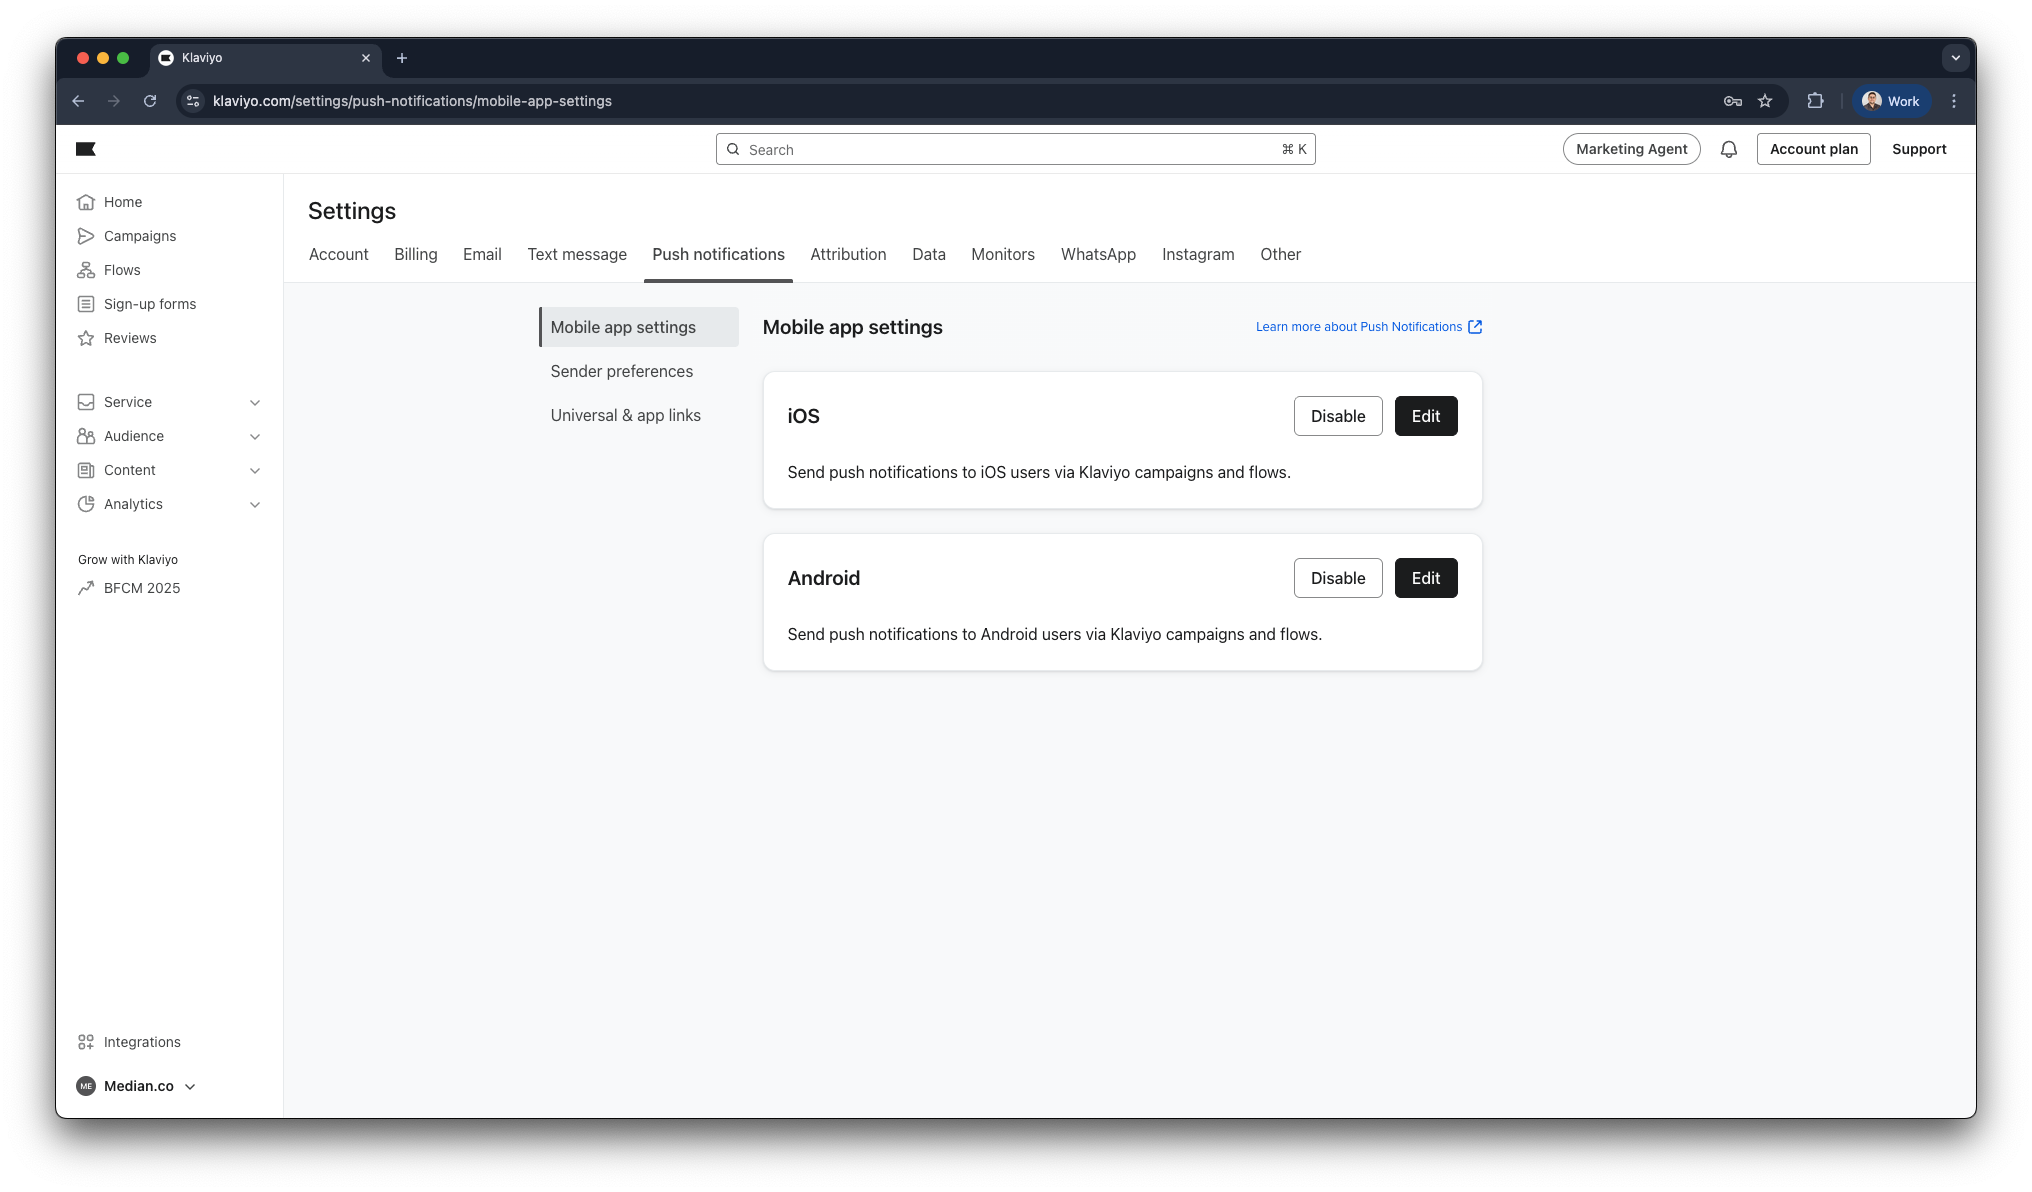Screen dimensions: 2032x1192
Task: Open Campaigns from the sidebar icon
Action: [x=86, y=236]
